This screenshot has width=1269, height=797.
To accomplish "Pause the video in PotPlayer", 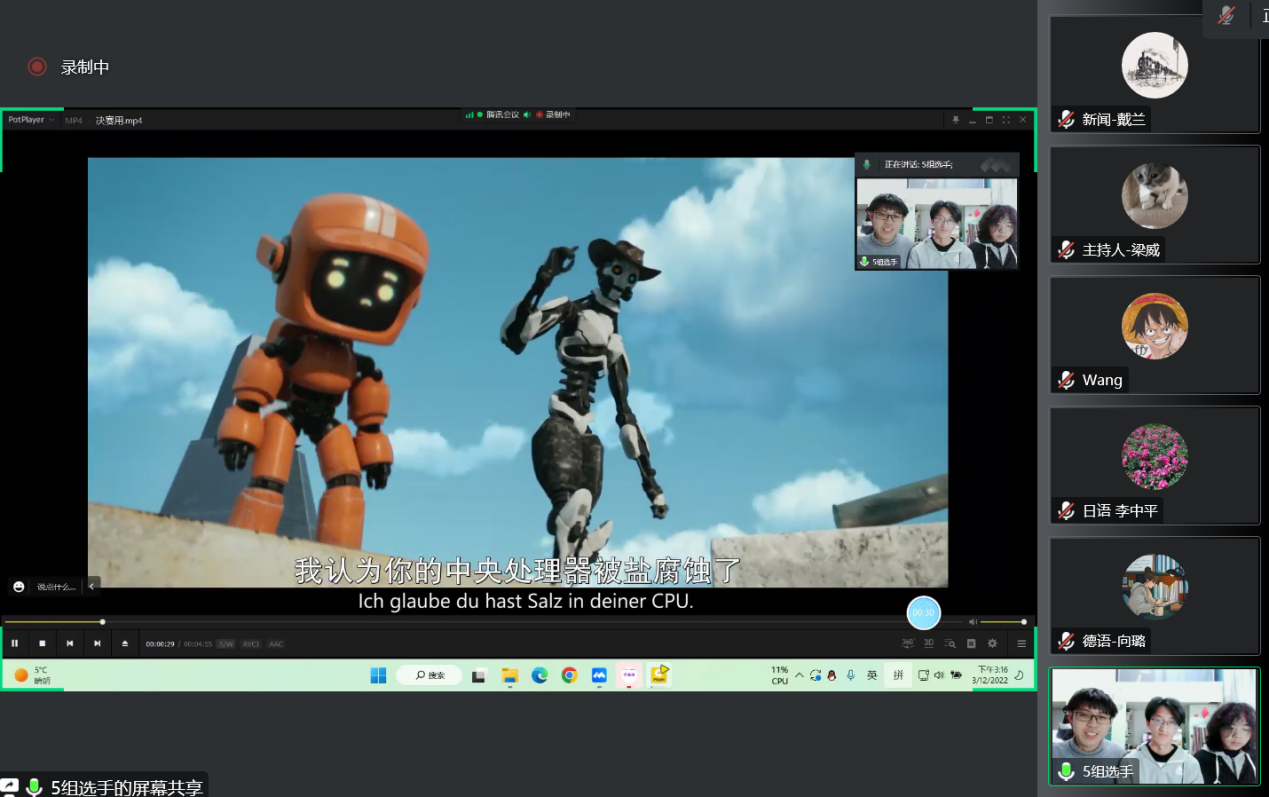I will [15, 643].
